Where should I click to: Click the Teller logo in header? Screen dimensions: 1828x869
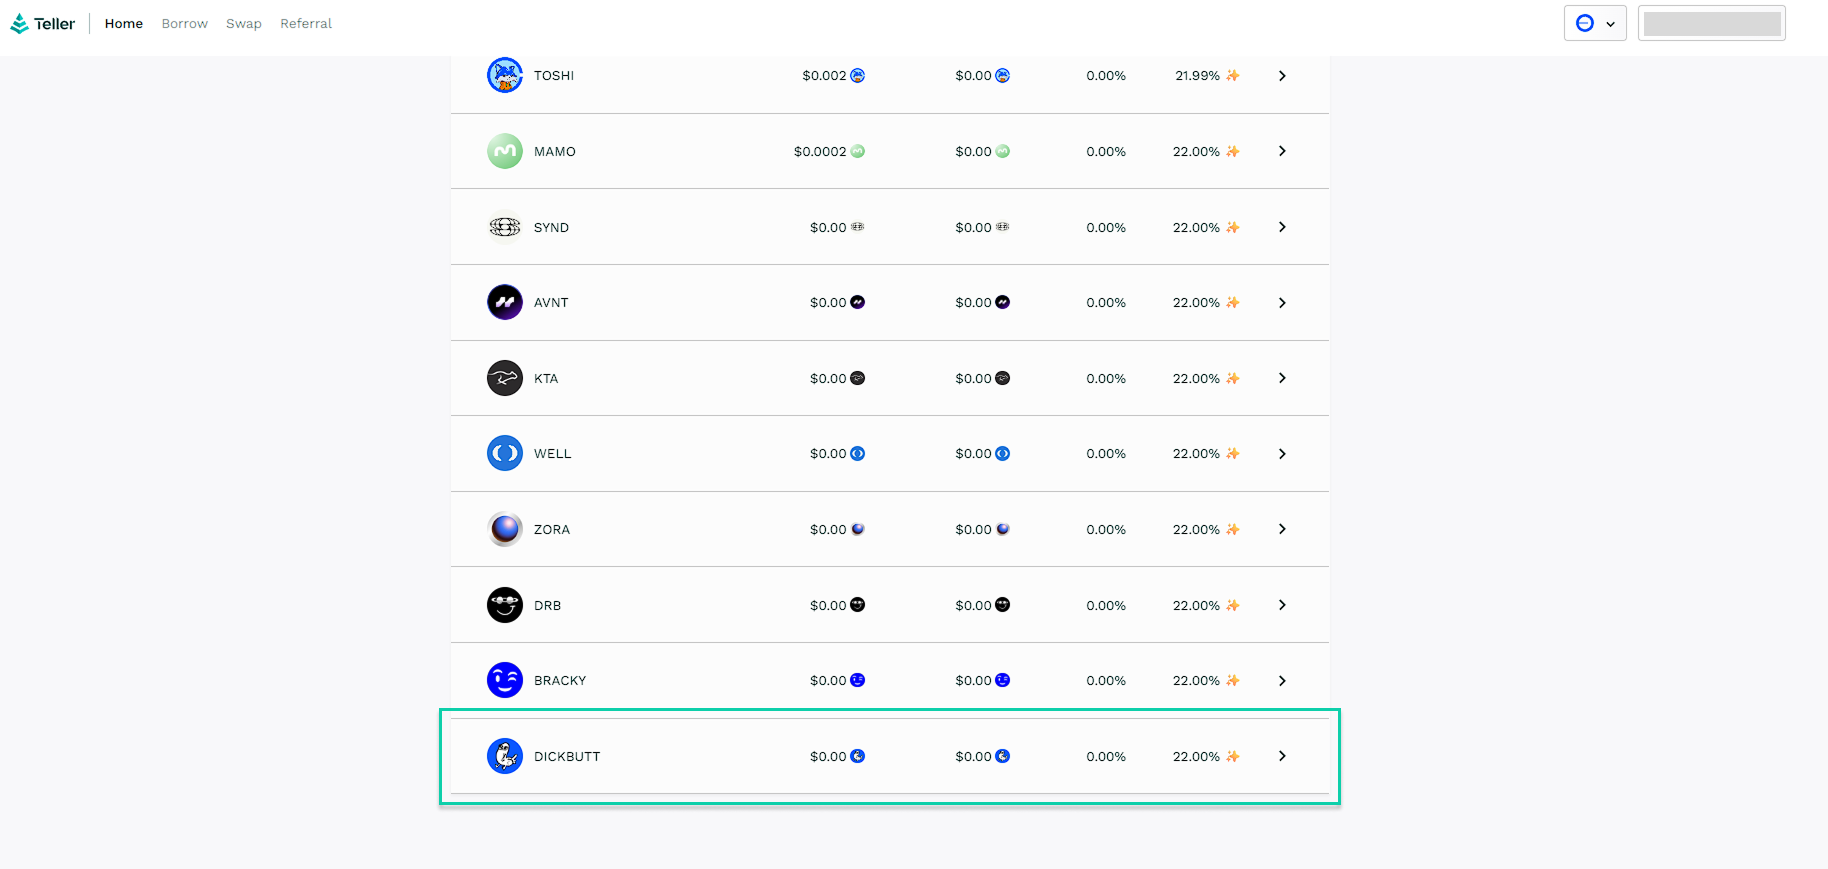[x=43, y=24]
